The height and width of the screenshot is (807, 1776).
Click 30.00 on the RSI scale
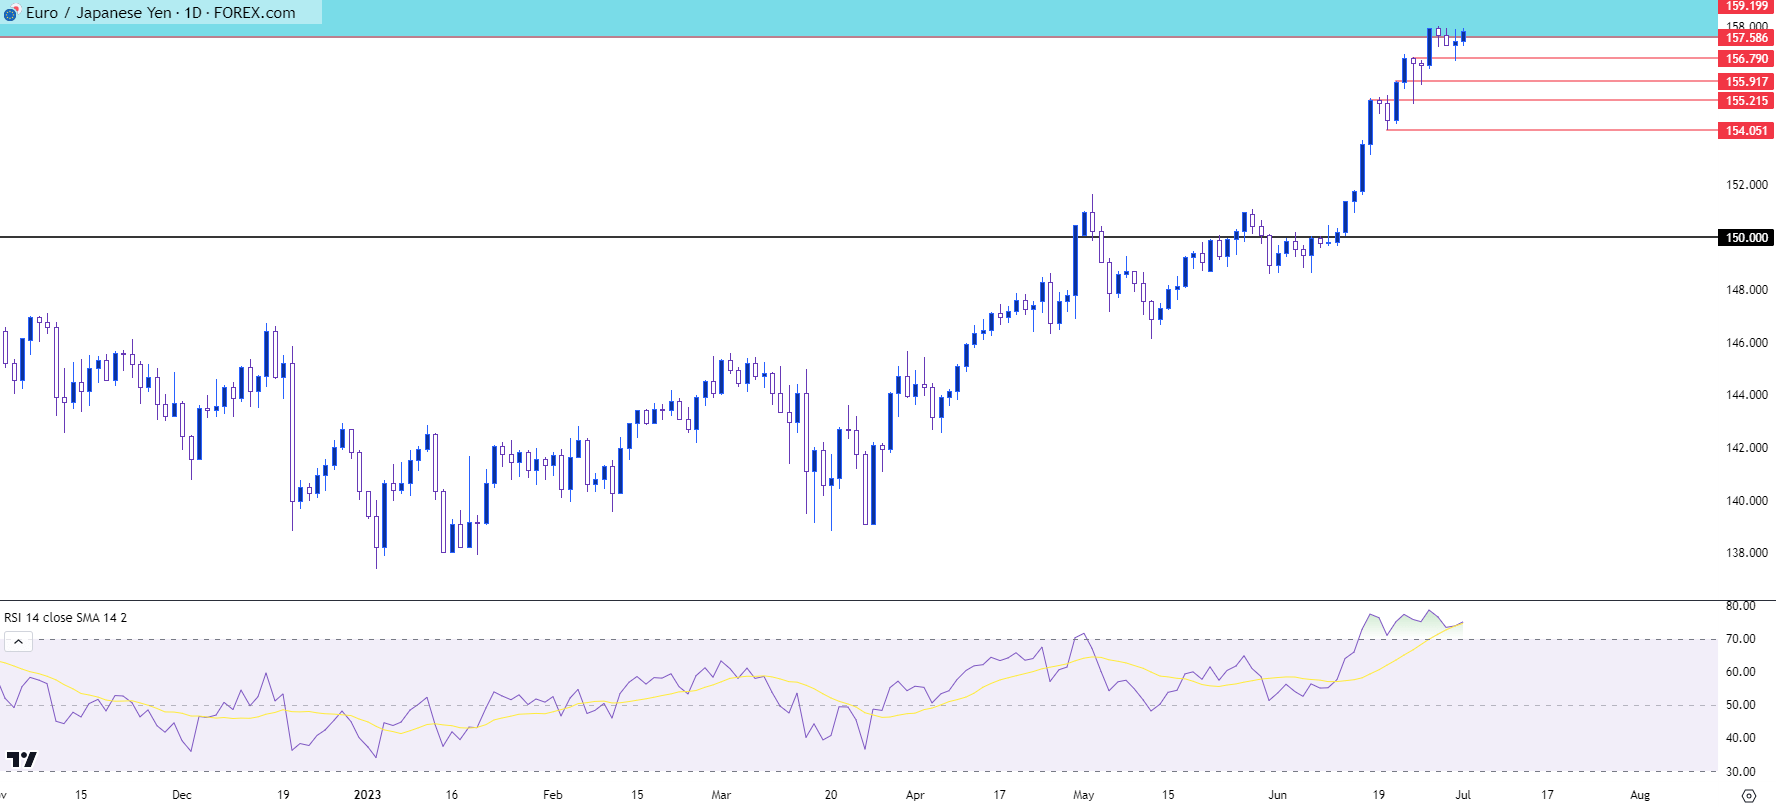pos(1741,772)
